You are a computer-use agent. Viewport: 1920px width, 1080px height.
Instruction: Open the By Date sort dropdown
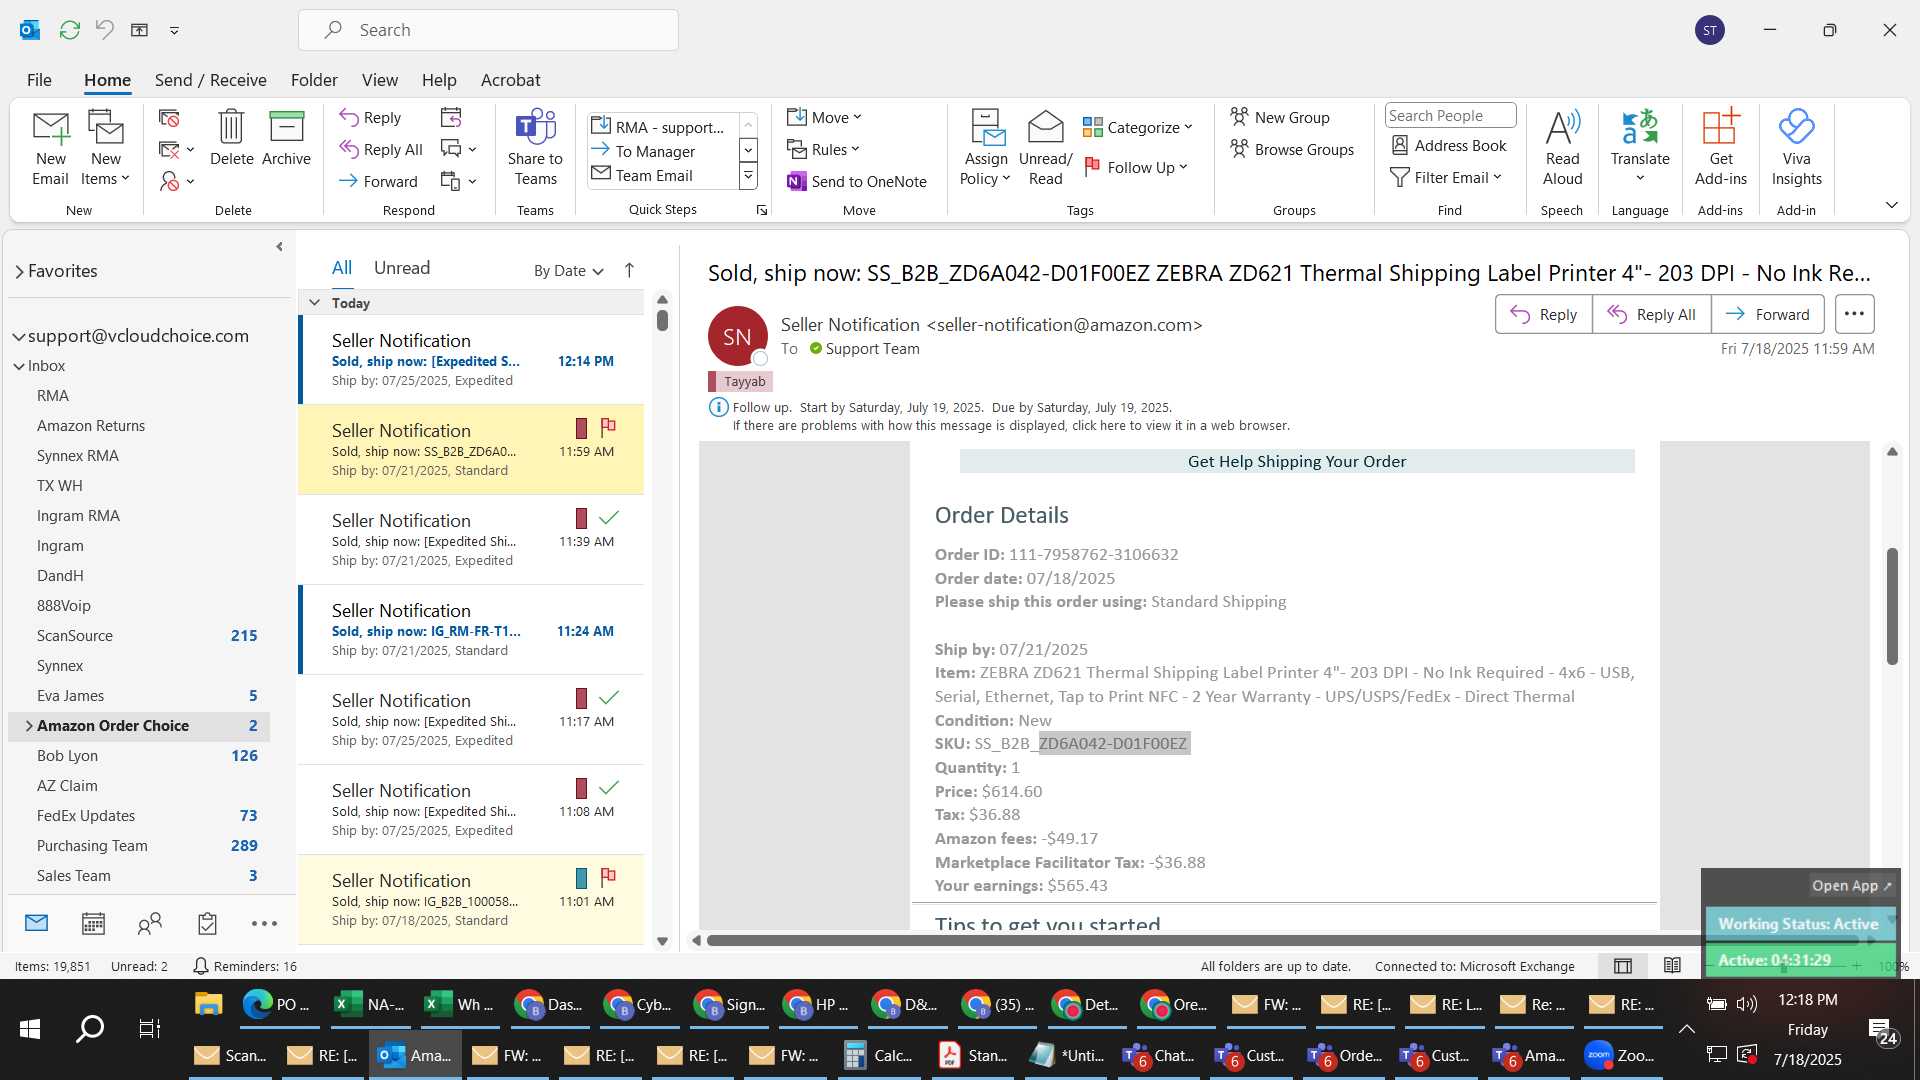click(x=568, y=270)
